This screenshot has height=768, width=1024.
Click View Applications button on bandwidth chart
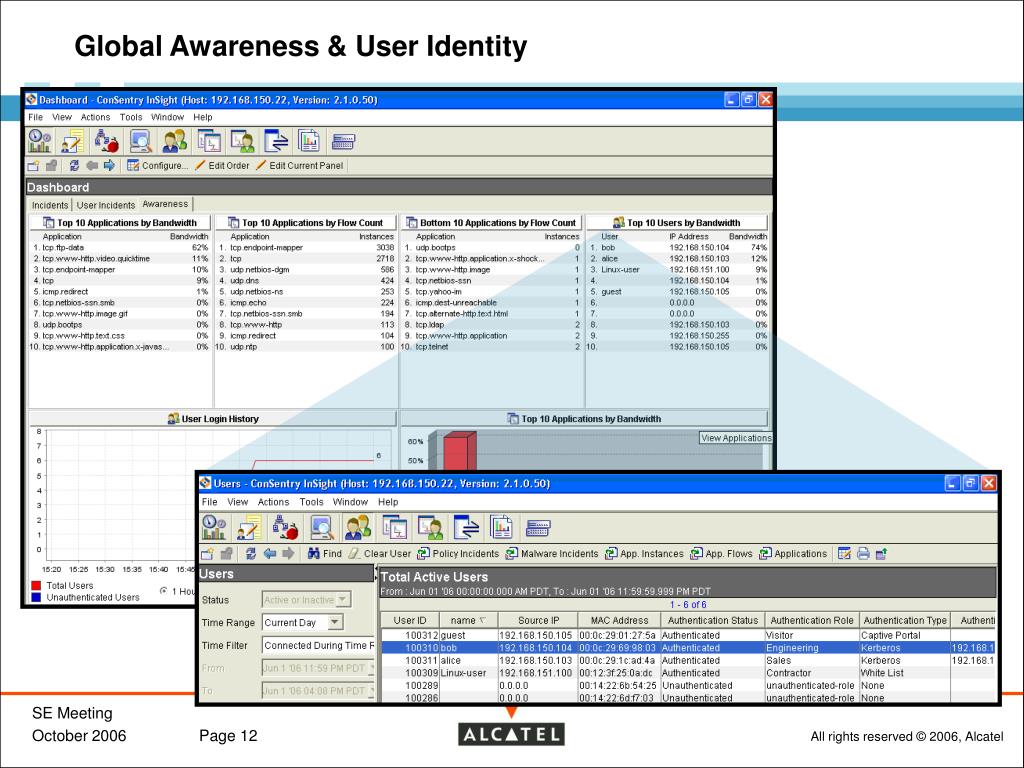coord(736,438)
